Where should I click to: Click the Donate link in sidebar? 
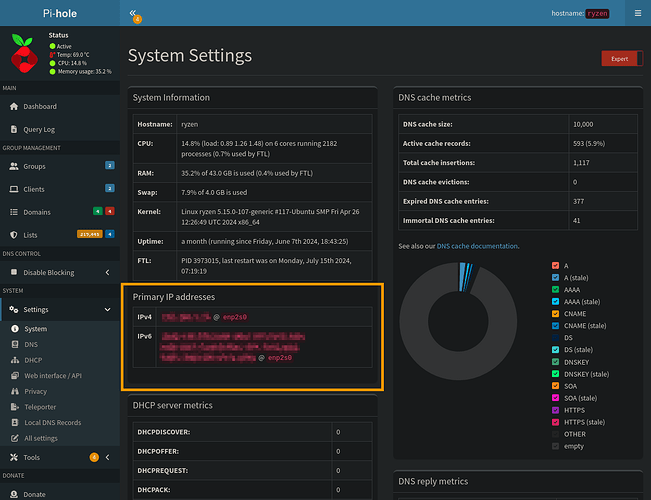[35, 494]
